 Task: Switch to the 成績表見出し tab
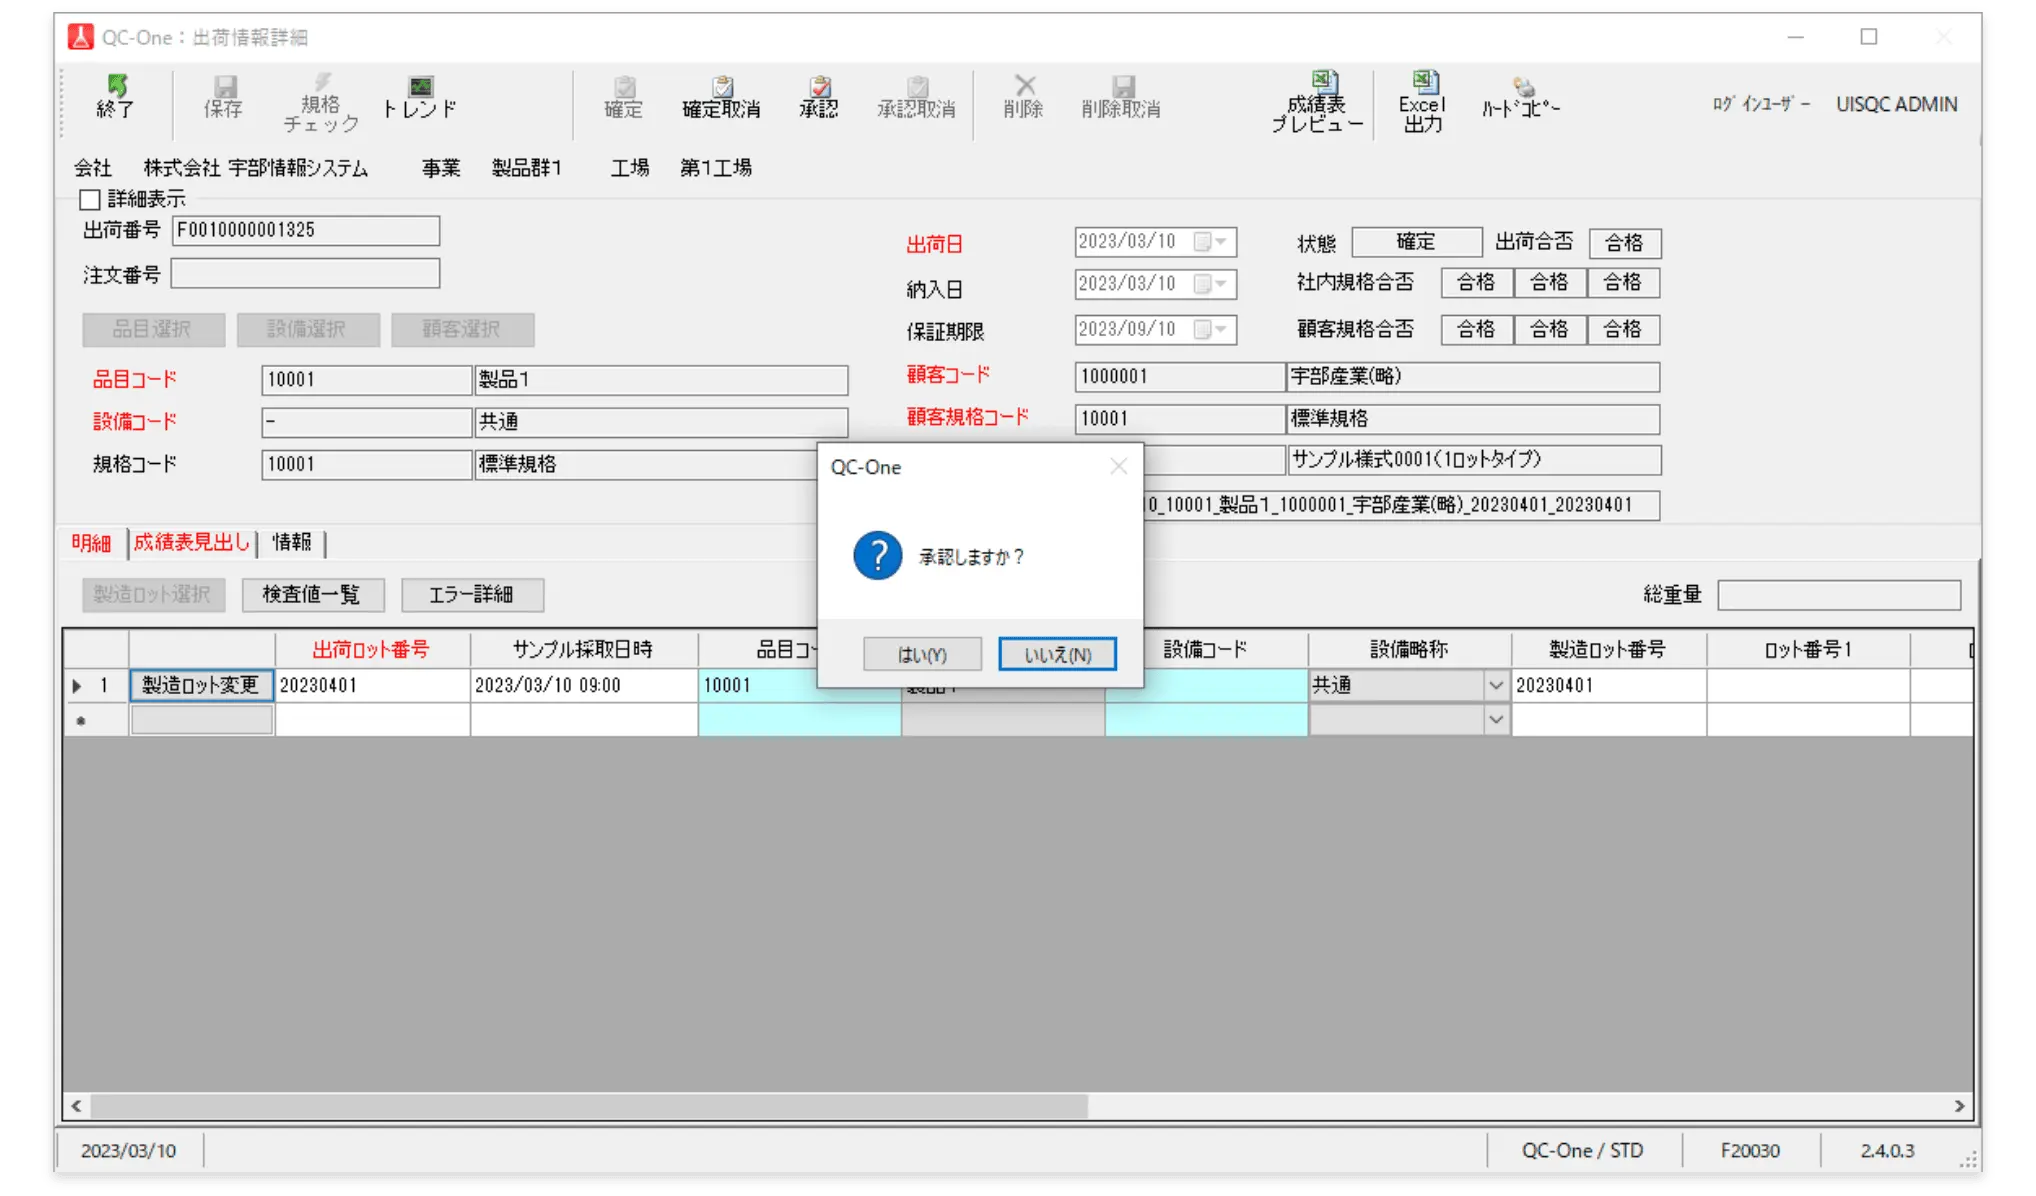(192, 542)
